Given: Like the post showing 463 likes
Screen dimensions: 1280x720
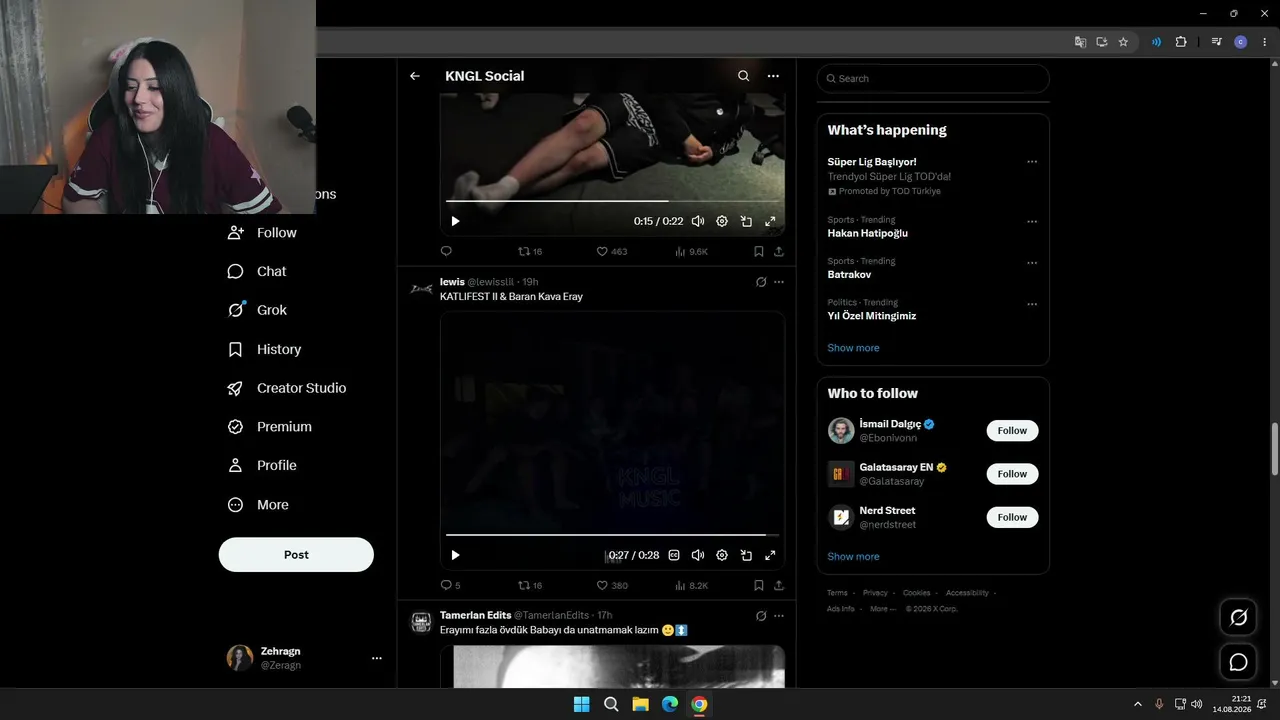Looking at the screenshot, I should 612,251.
